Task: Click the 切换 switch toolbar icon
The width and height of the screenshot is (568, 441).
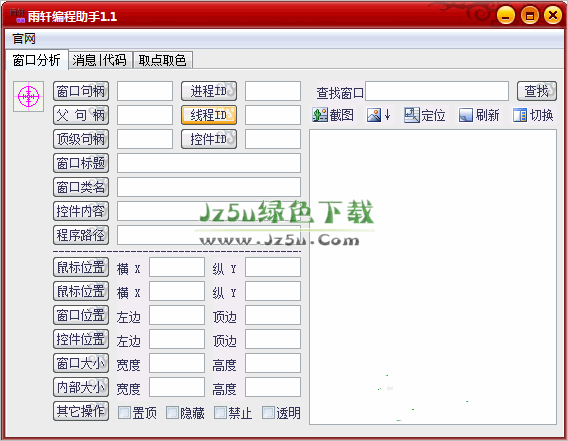Action: pyautogui.click(x=533, y=115)
